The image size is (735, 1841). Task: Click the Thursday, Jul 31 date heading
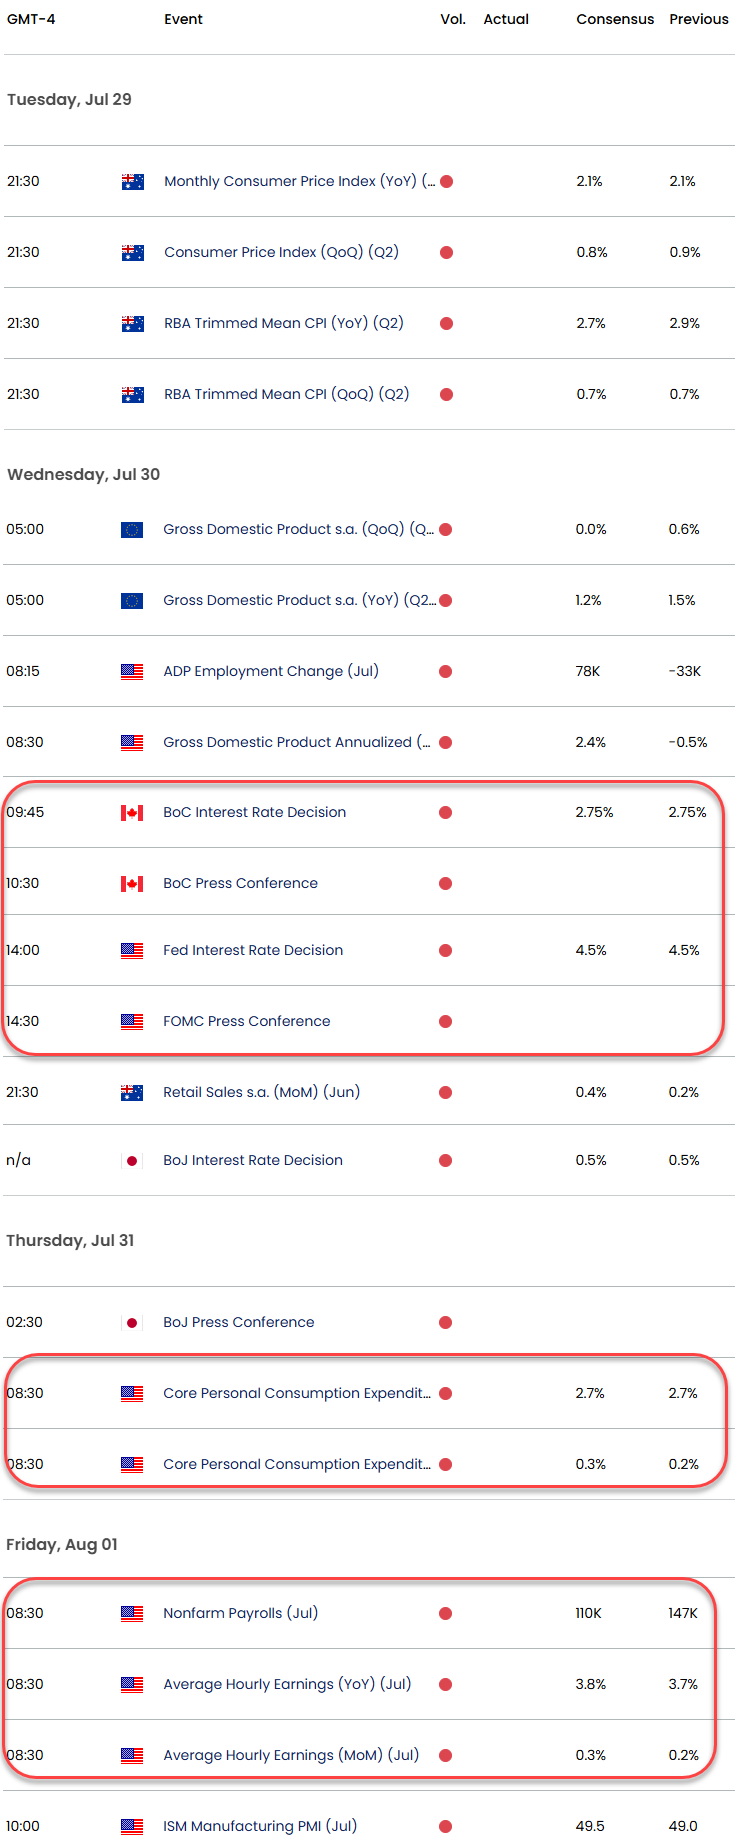click(x=70, y=1241)
